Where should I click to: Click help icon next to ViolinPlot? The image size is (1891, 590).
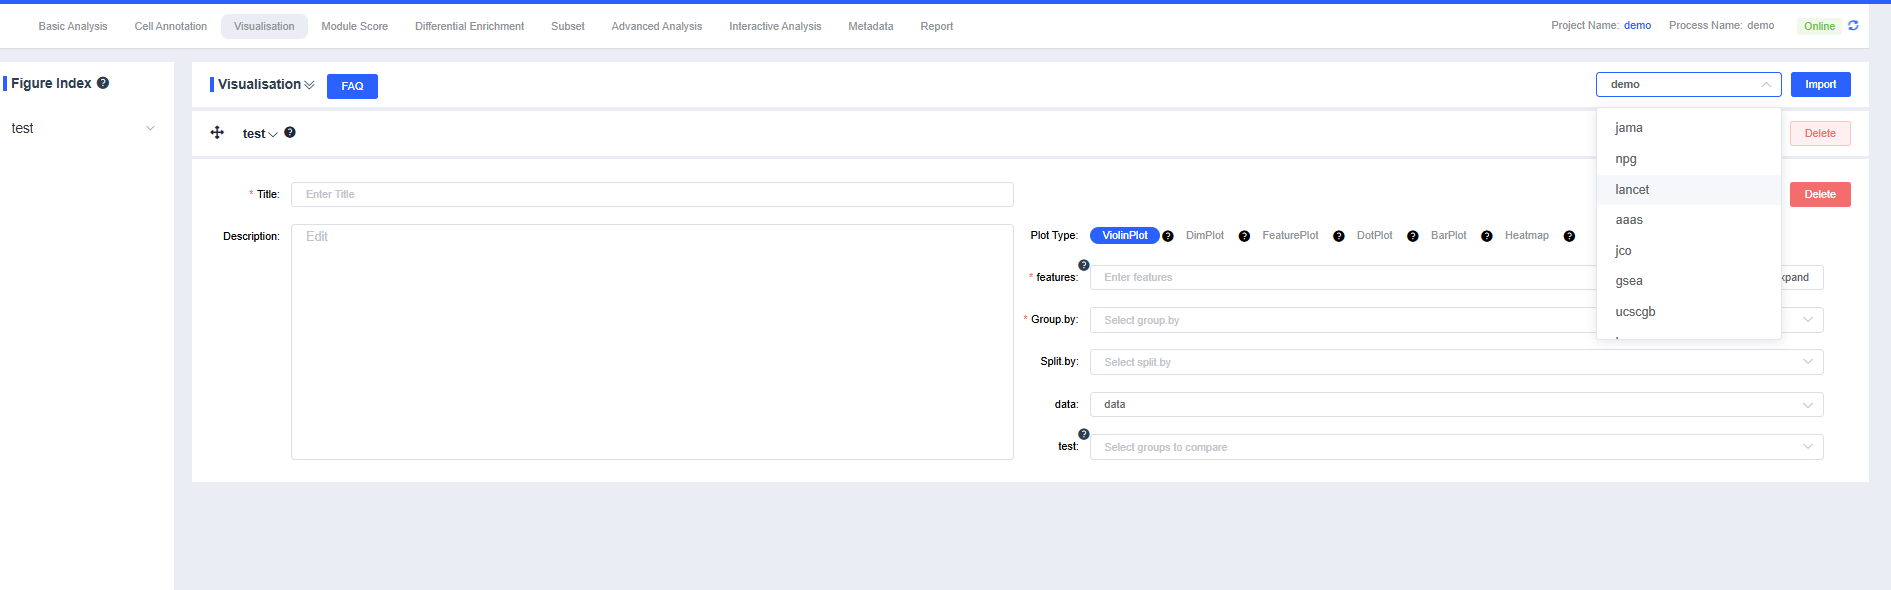coord(1168,236)
